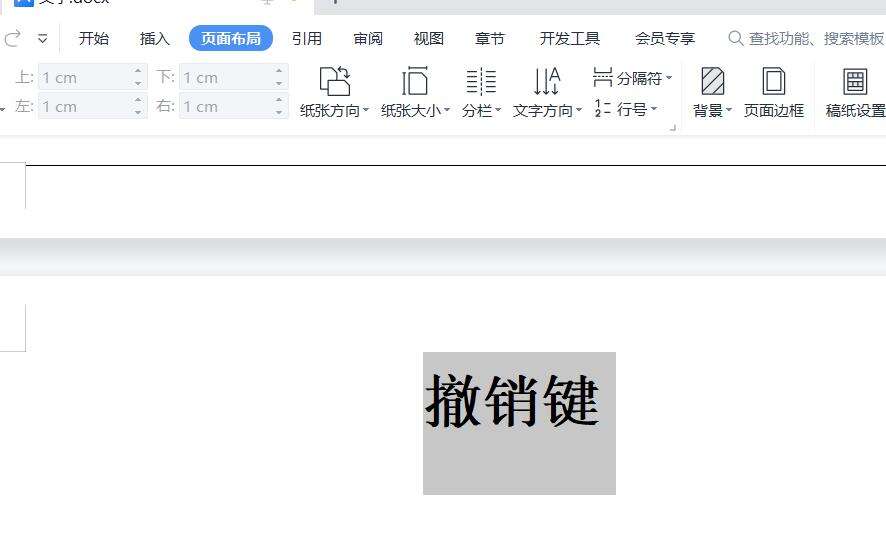Open the quick access toolbar customize dropdown
Screen dimensions: 886x559
click(x=42, y=39)
